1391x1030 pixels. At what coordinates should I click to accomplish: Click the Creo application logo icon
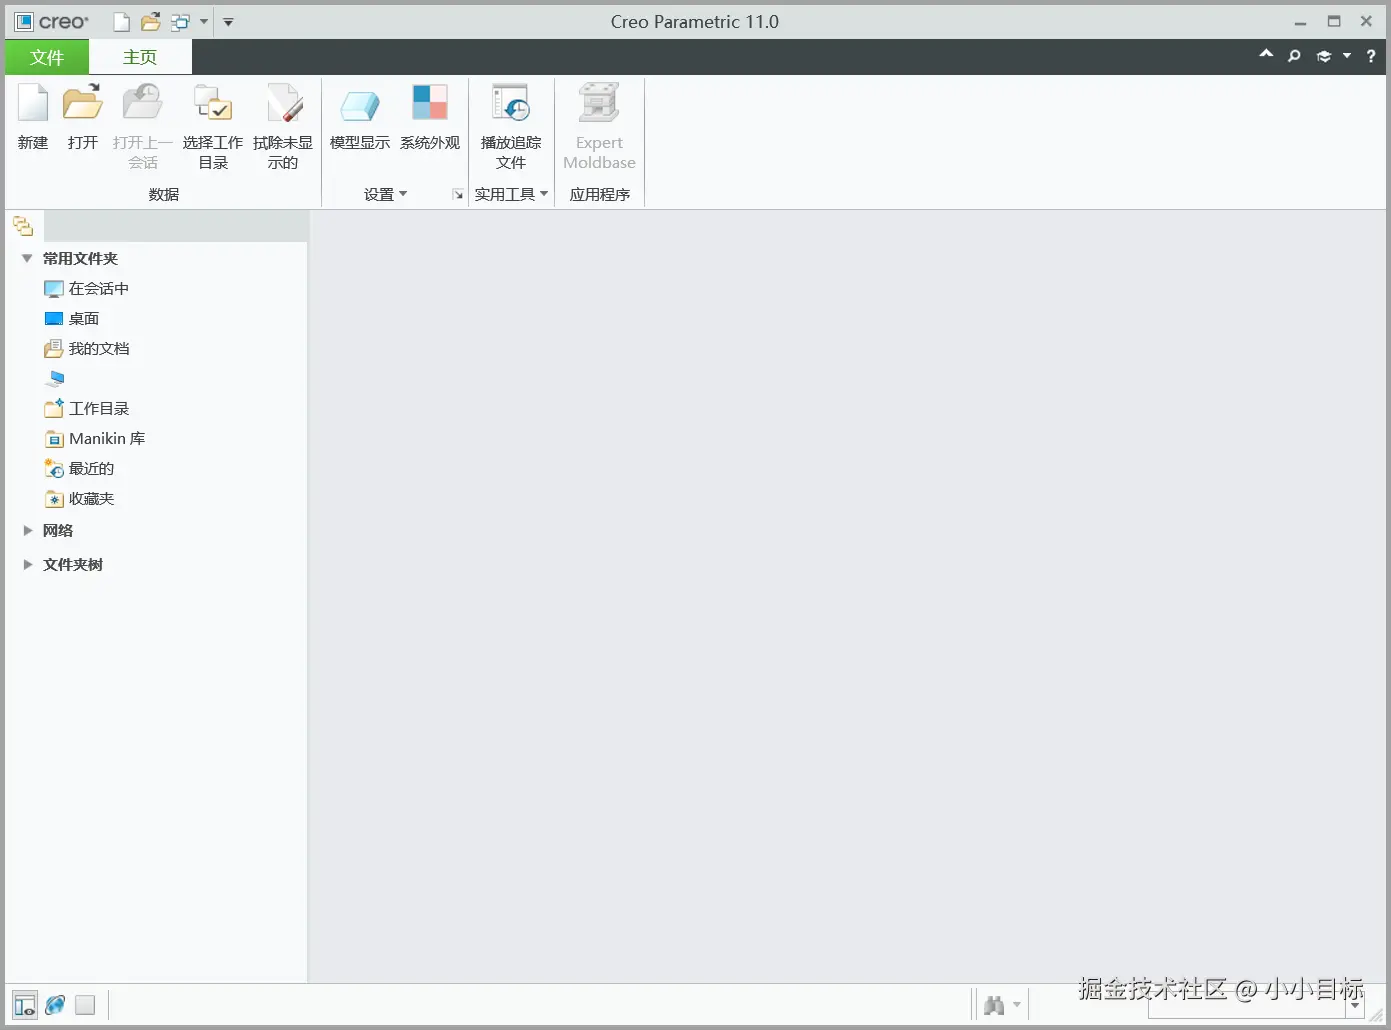(x=23, y=22)
